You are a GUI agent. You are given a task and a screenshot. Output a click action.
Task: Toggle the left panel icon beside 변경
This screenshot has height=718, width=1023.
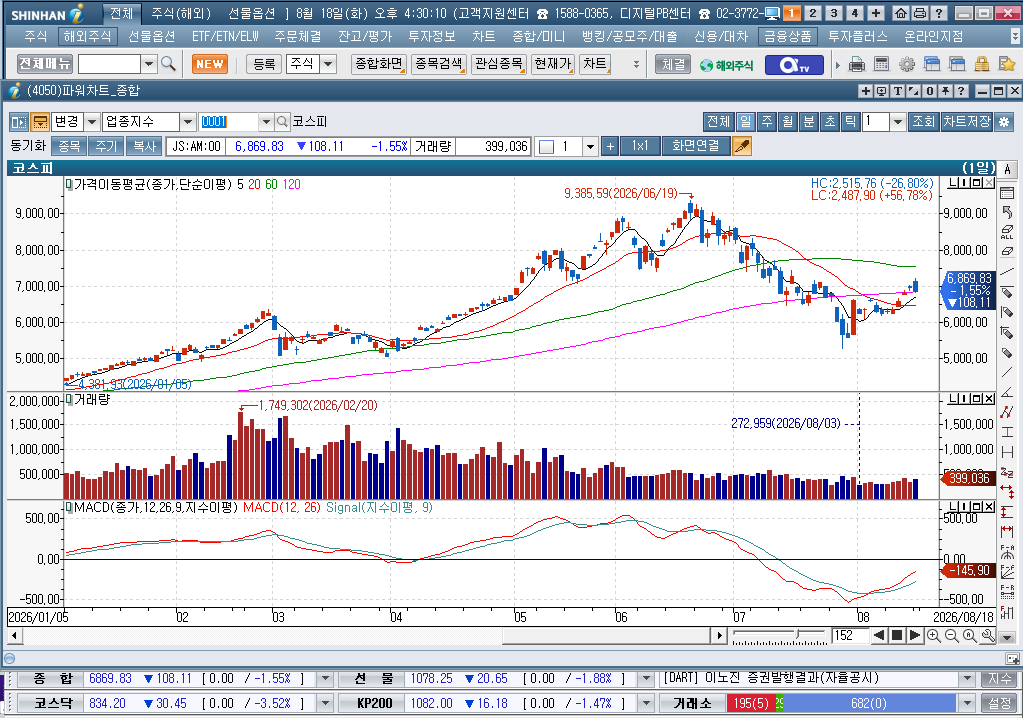pos(18,121)
